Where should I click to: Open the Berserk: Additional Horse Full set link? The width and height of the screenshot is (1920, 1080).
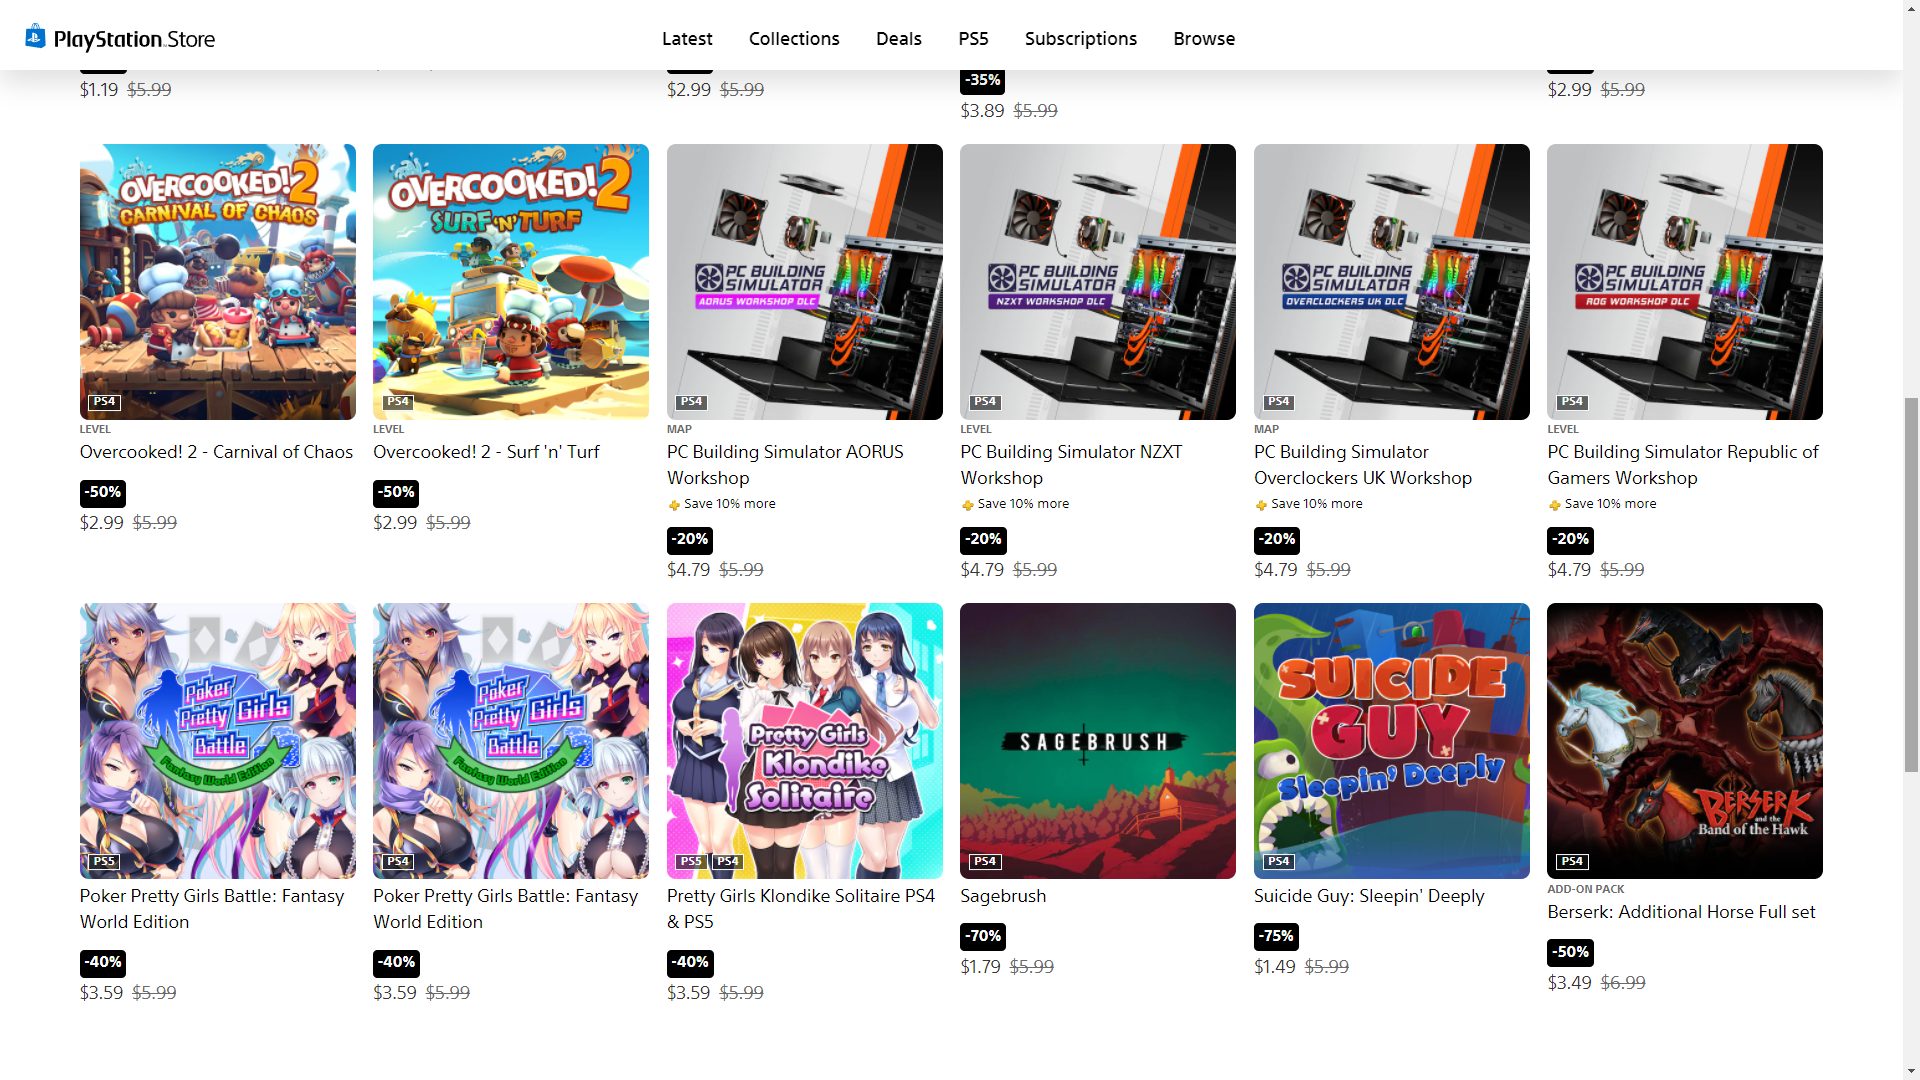1681,912
